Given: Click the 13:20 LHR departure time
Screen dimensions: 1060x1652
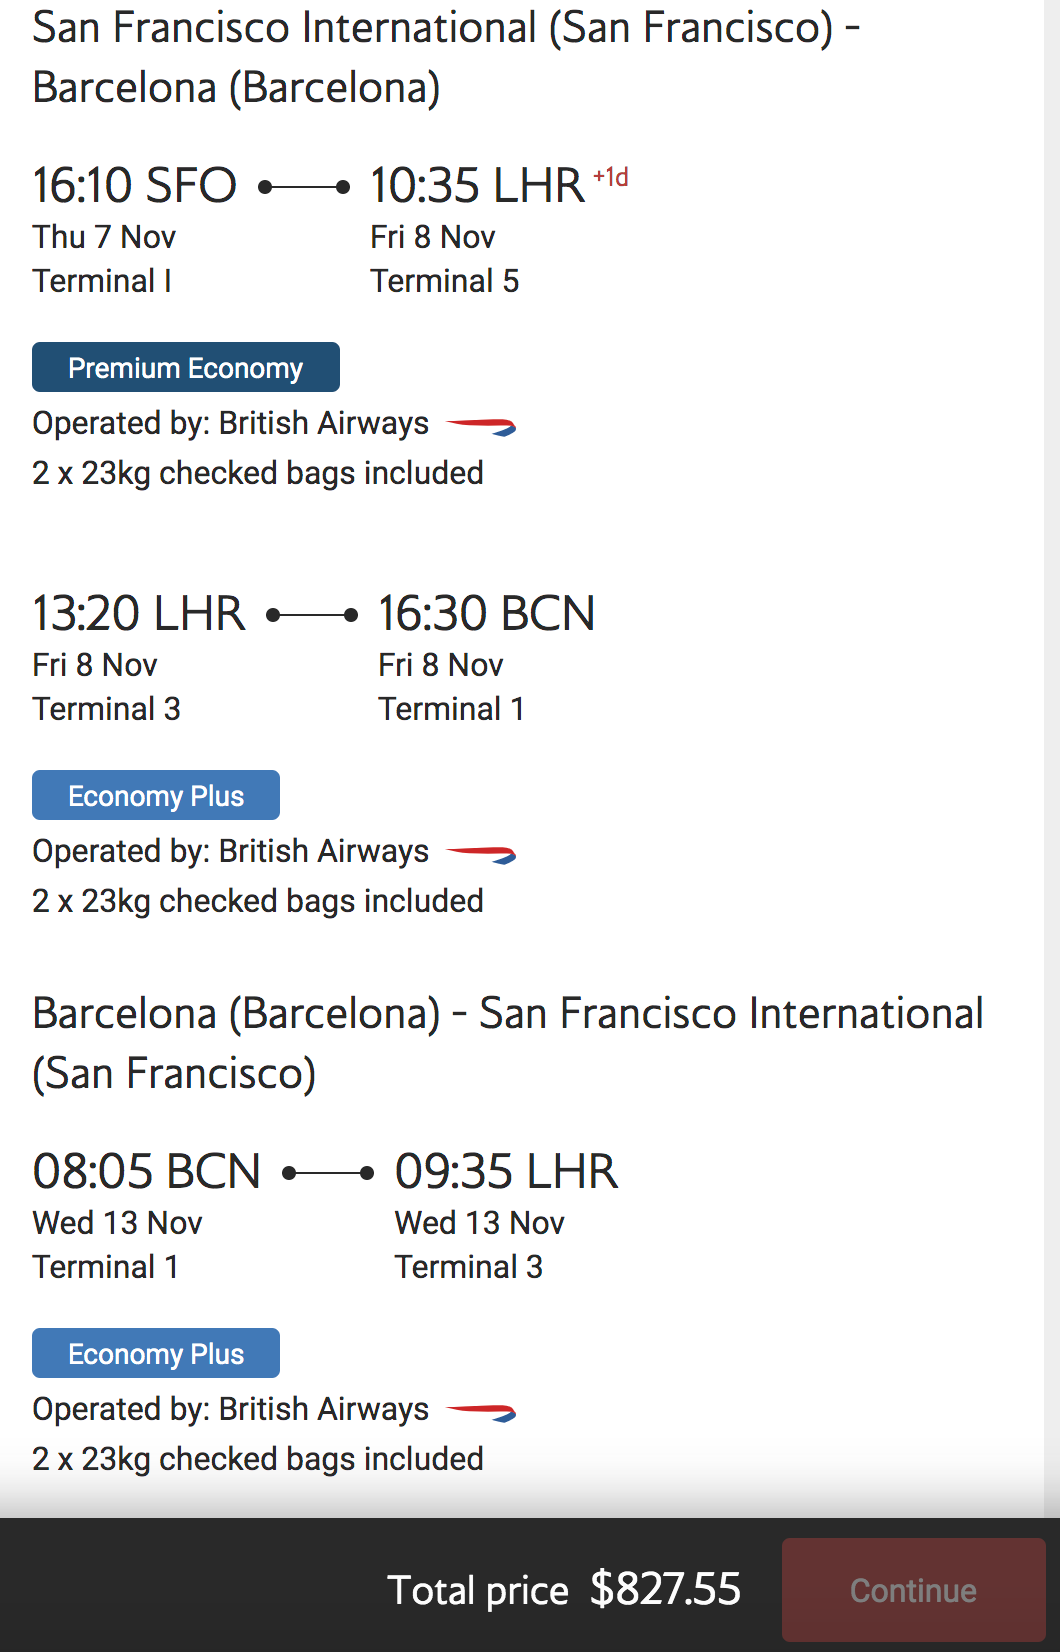Looking at the screenshot, I should (x=139, y=613).
